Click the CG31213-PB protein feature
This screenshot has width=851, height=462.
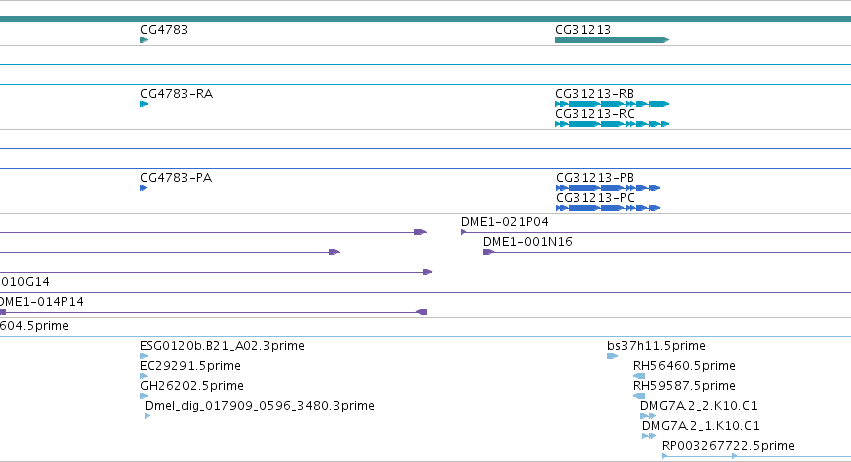608,188
